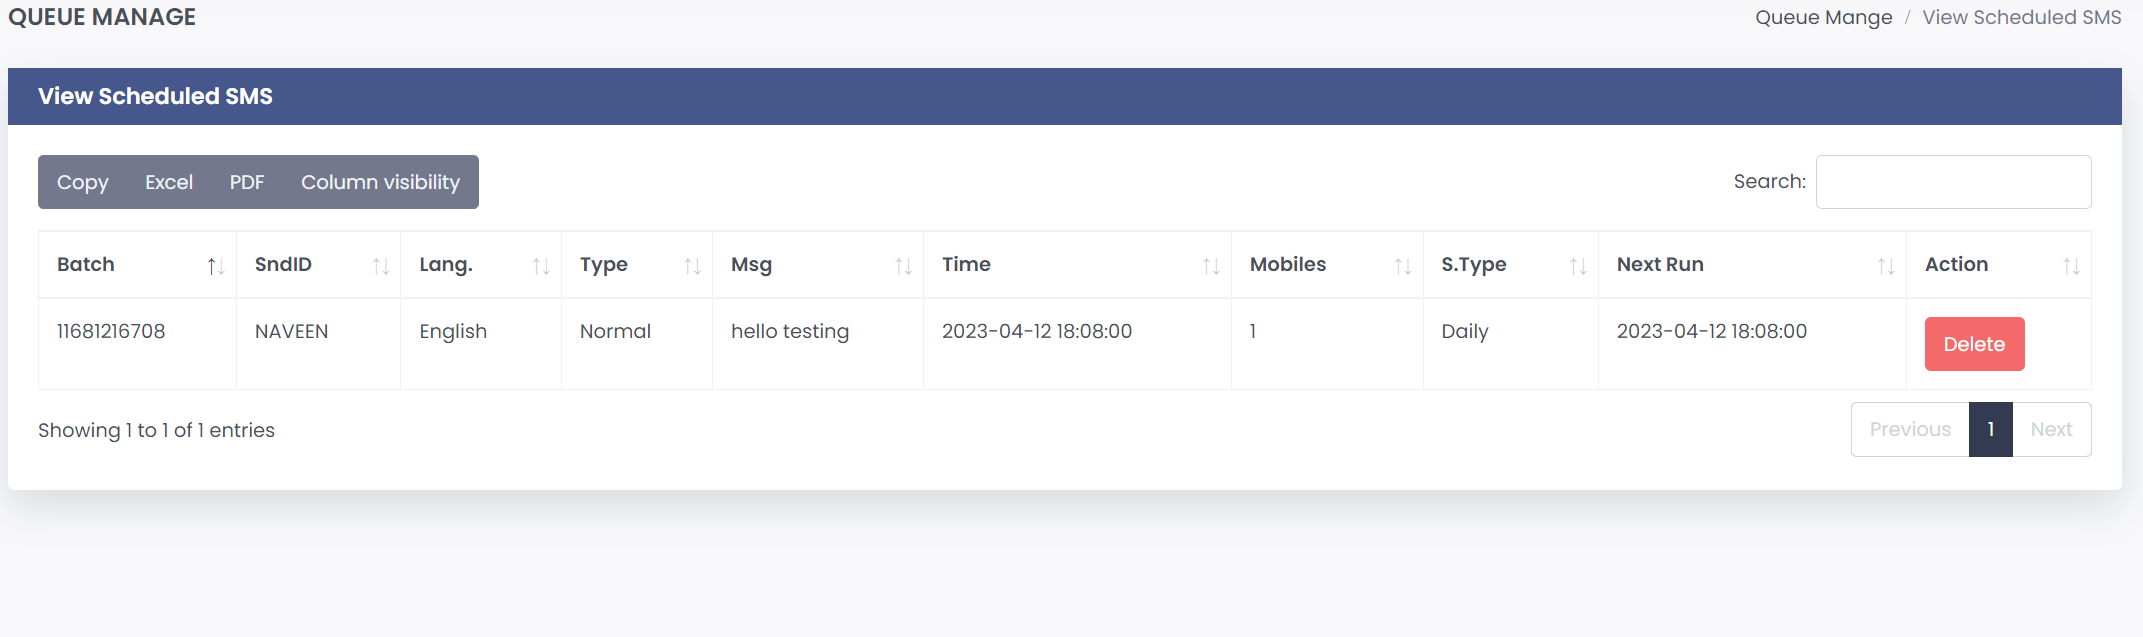Click the Action column sort icon
The width and height of the screenshot is (2143, 637).
click(2071, 266)
